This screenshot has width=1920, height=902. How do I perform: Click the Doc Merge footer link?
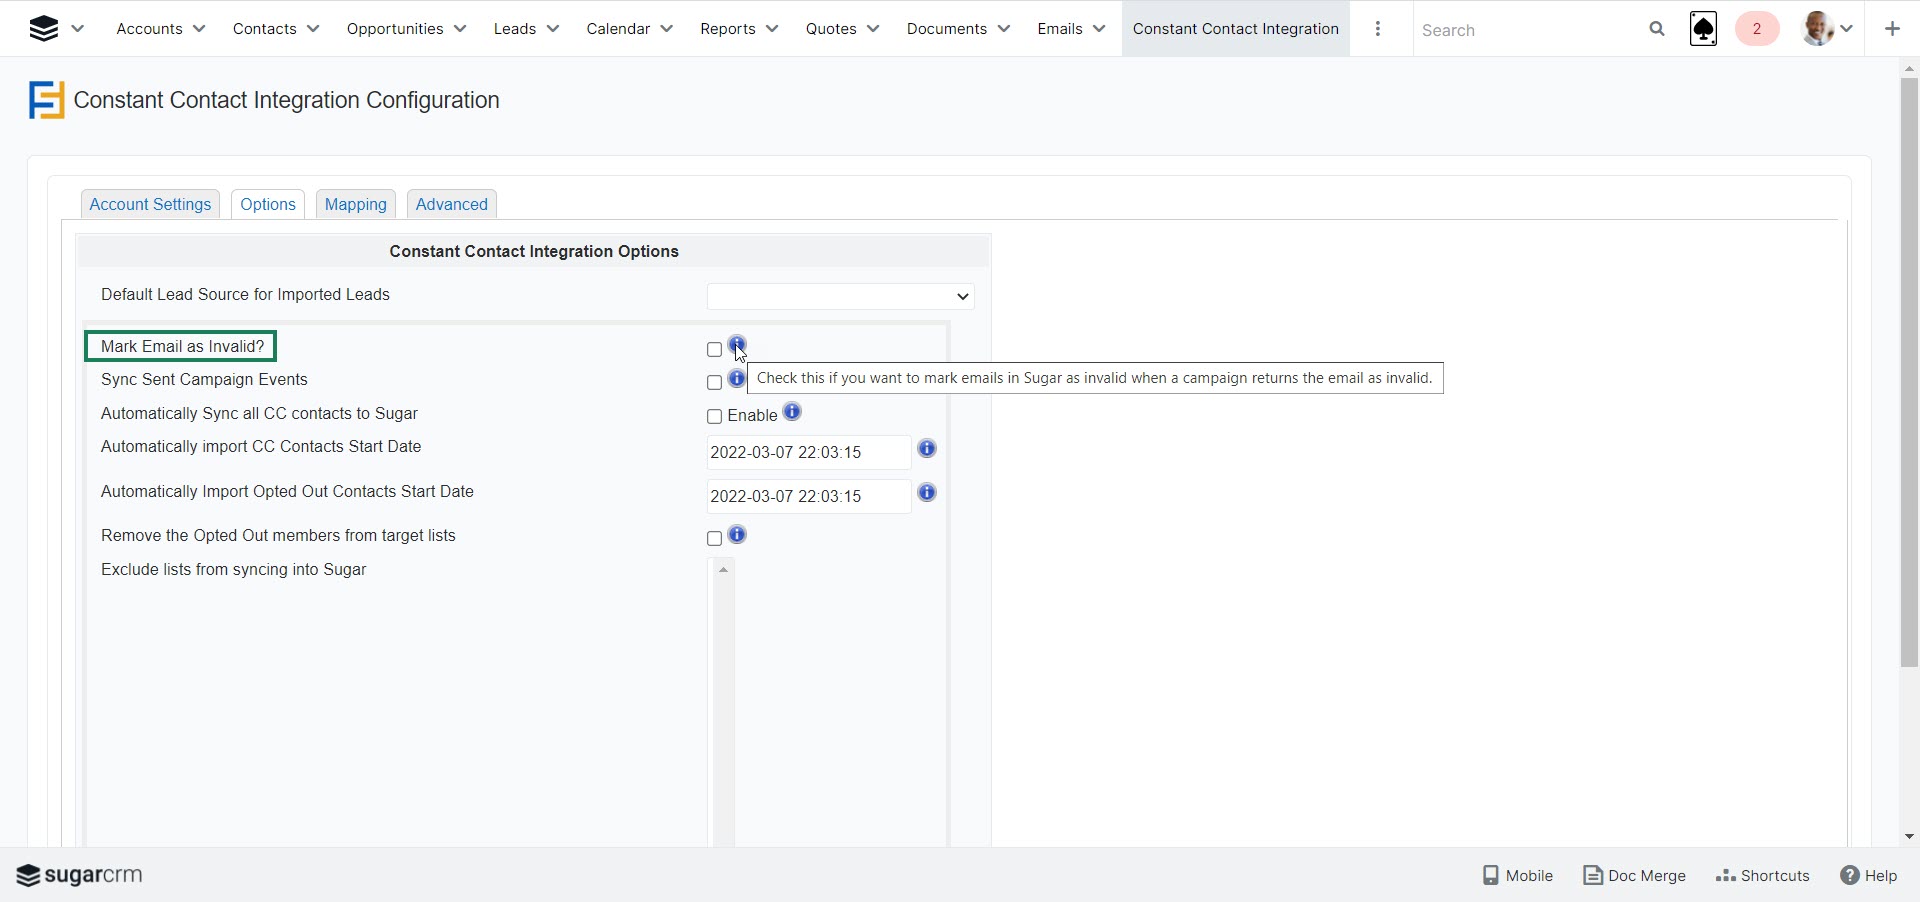coord(1634,875)
